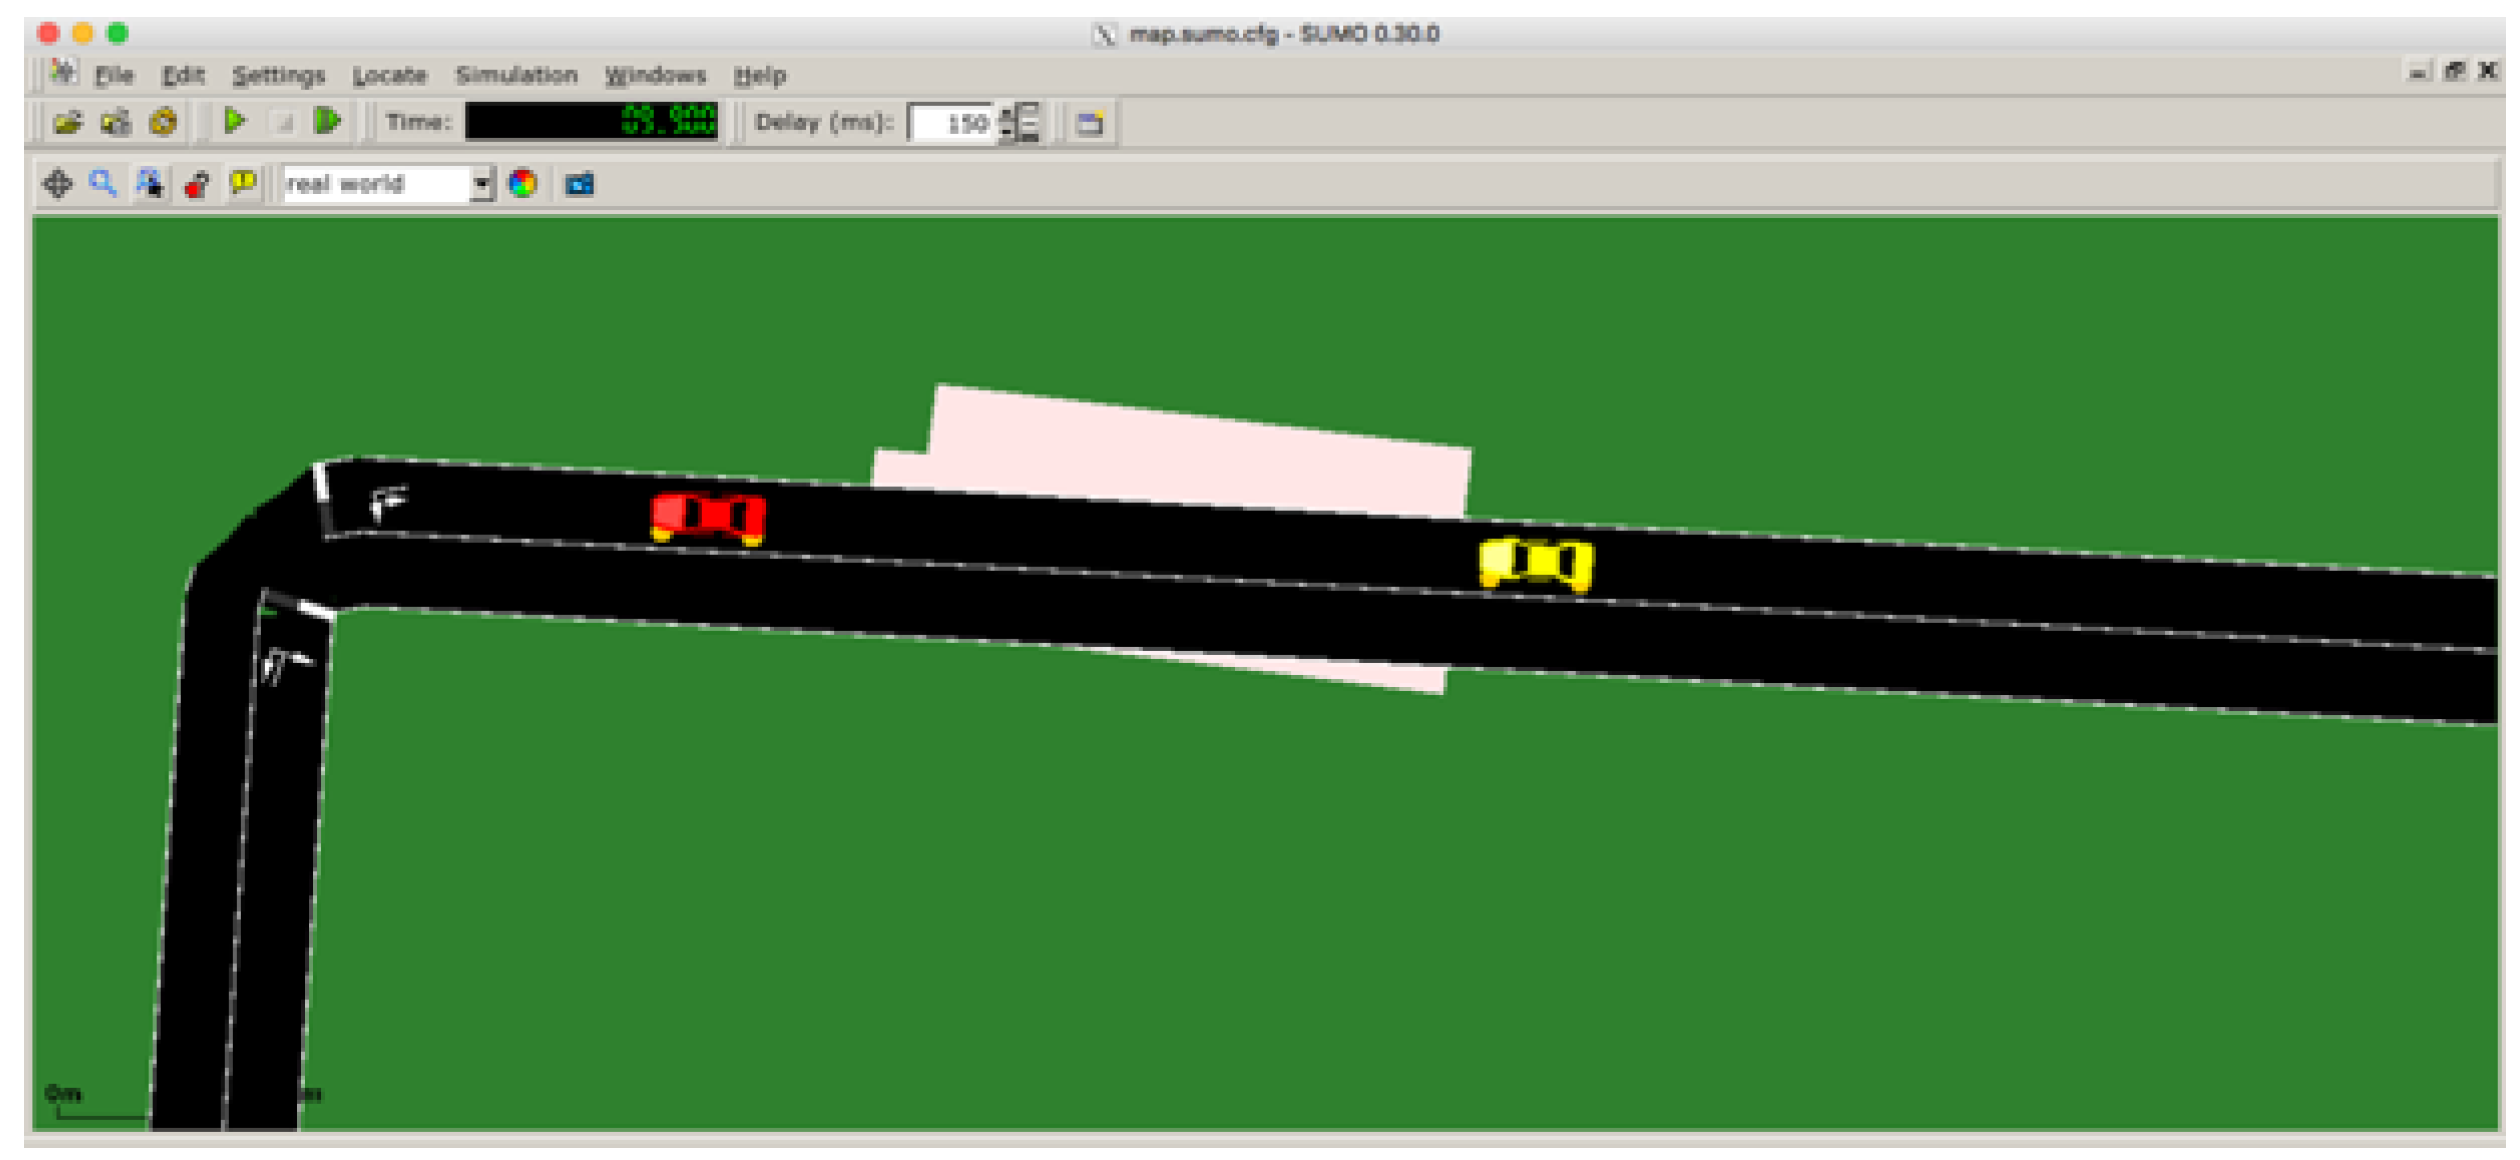Open the Simulation menu

(x=516, y=76)
